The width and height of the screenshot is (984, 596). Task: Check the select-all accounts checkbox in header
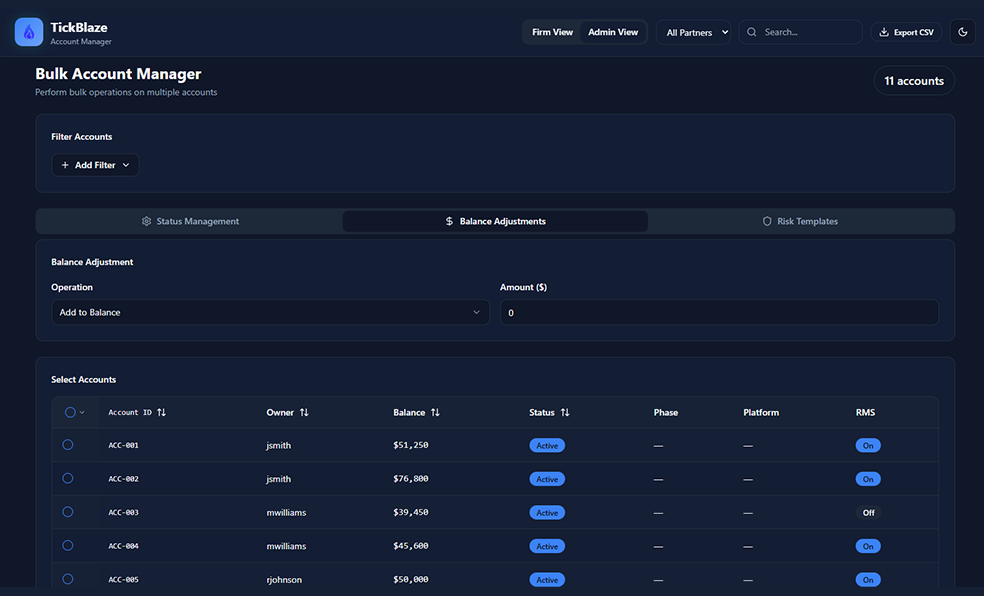tap(70, 412)
